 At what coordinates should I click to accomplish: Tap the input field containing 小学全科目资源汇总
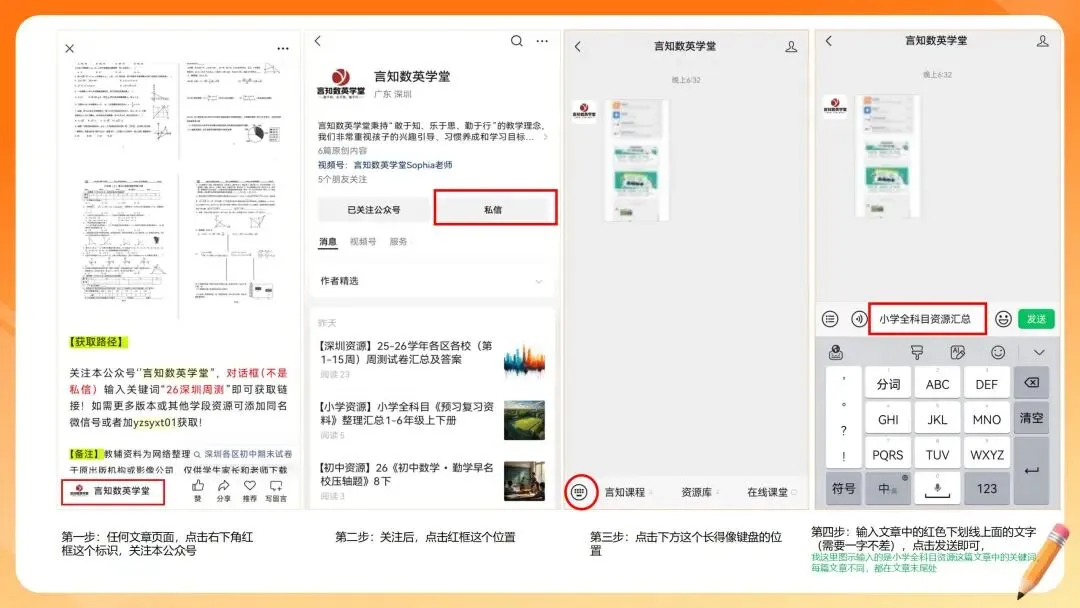[x=927, y=319]
